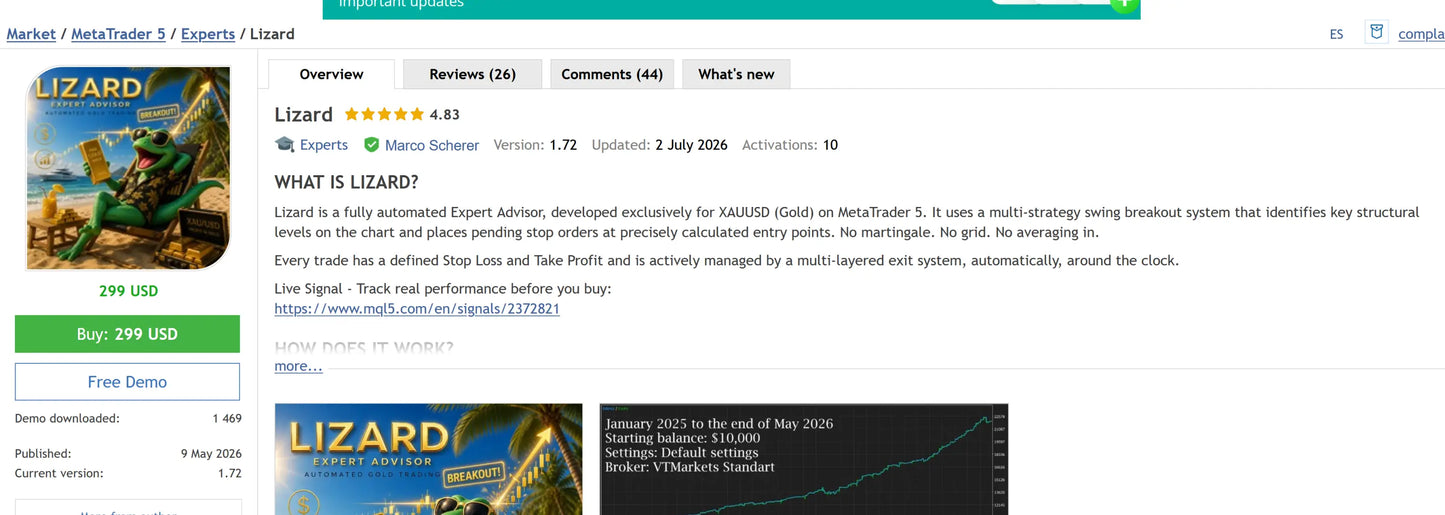This screenshot has width=1445, height=515.
Task: Click the green verified shield icon
Action: coord(371,145)
